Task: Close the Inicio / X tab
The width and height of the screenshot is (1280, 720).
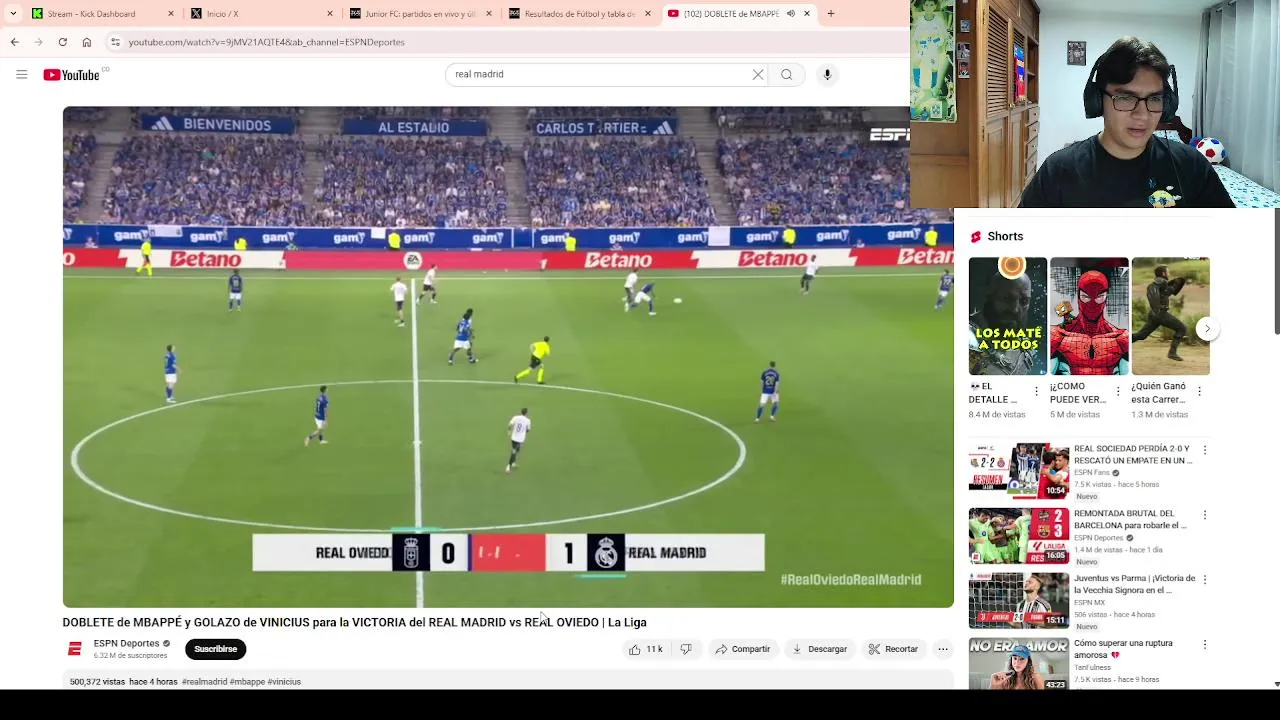Action: click(x=330, y=14)
